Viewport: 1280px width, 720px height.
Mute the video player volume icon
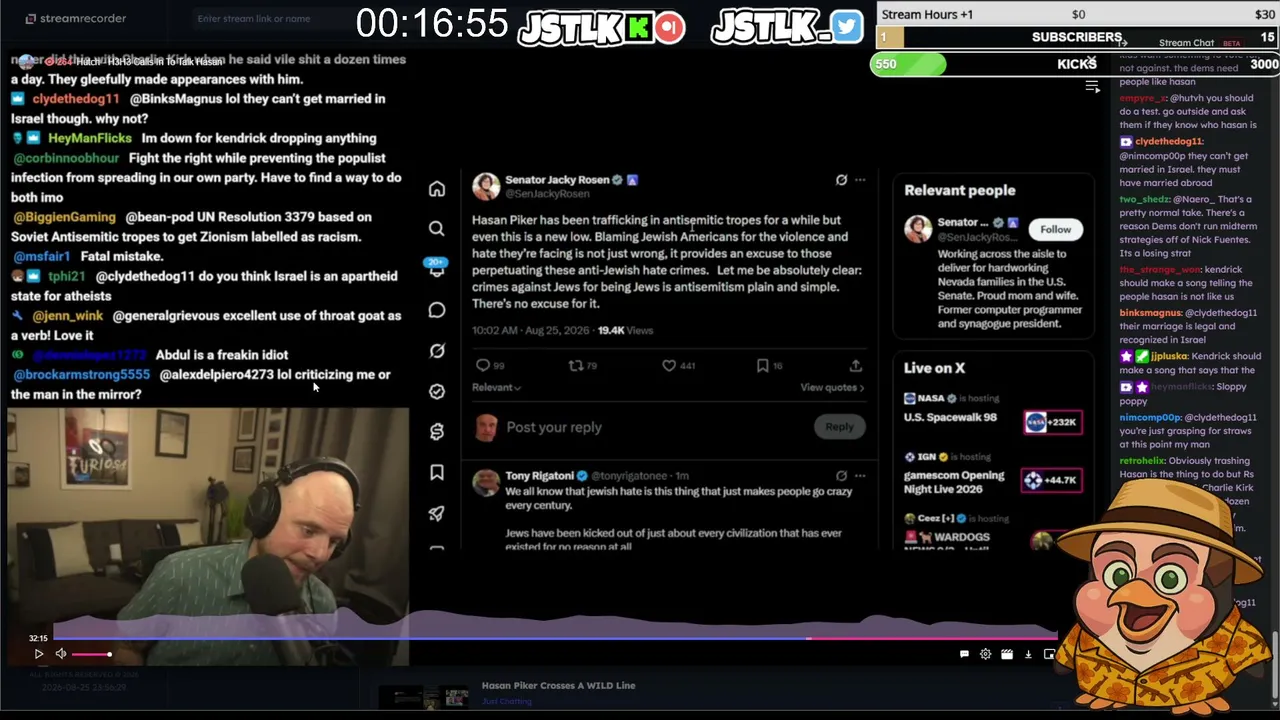pyautogui.click(x=61, y=654)
